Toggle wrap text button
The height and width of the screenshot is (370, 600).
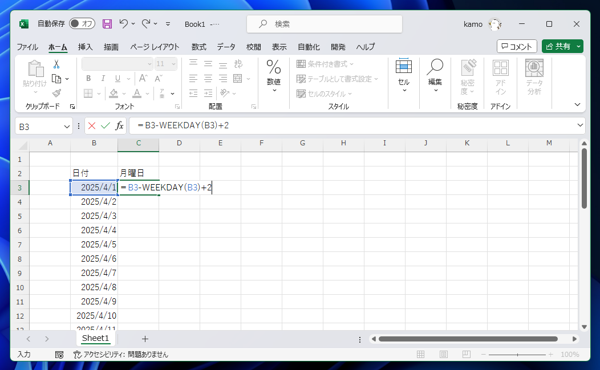[x=238, y=64]
